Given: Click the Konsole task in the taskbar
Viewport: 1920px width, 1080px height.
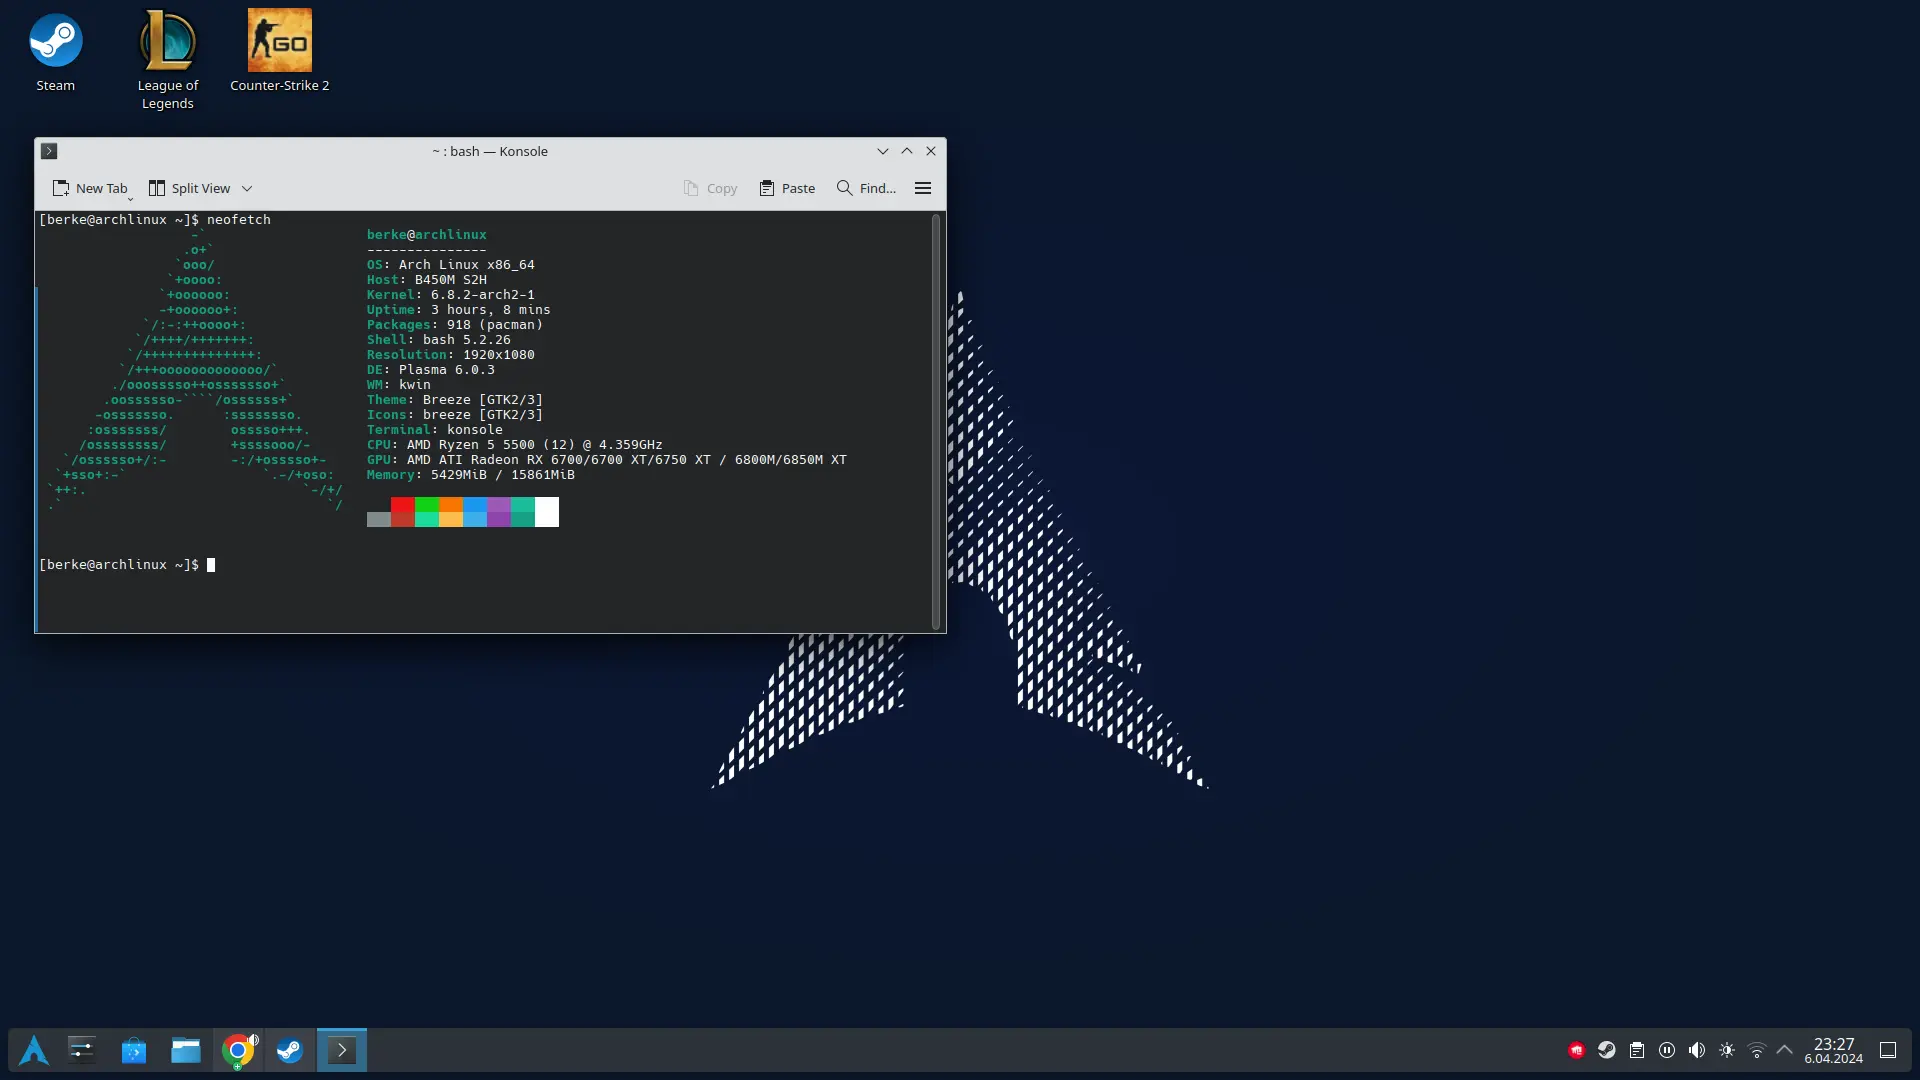Looking at the screenshot, I should point(342,1050).
